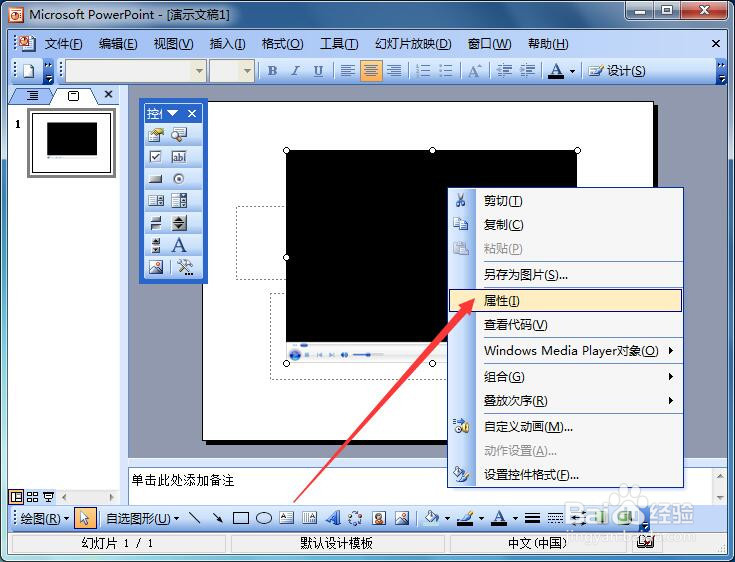Screen dimensions: 735x562
Task: Choose 另存为图片(S) in context menu
Action: tap(565, 275)
